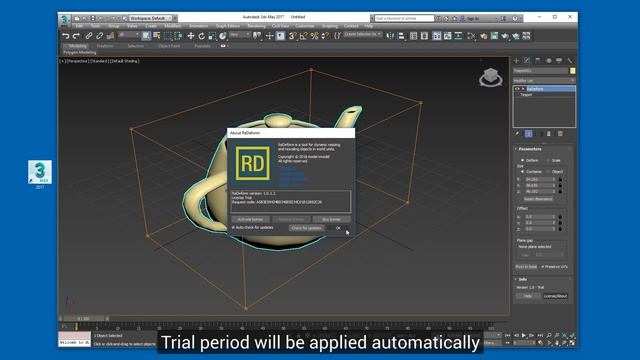Open the Modifier List dropdown
Screen dimensions: 640x360
(544, 80)
